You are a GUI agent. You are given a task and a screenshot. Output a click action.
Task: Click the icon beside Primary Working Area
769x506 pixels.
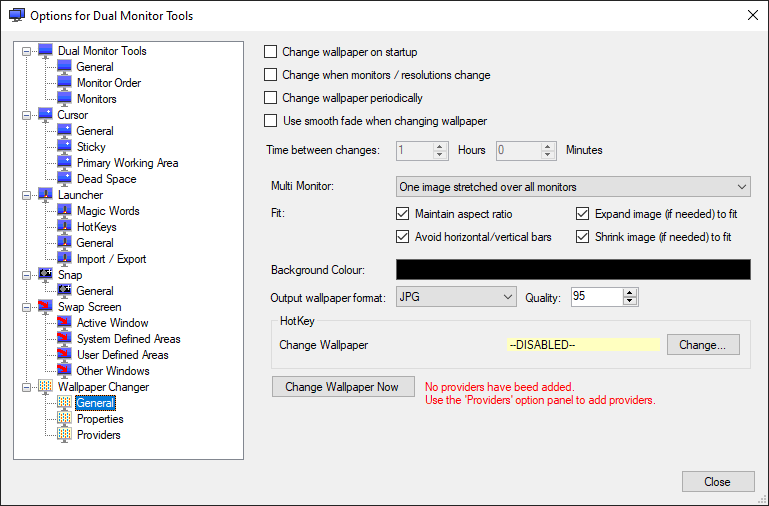tap(64, 163)
